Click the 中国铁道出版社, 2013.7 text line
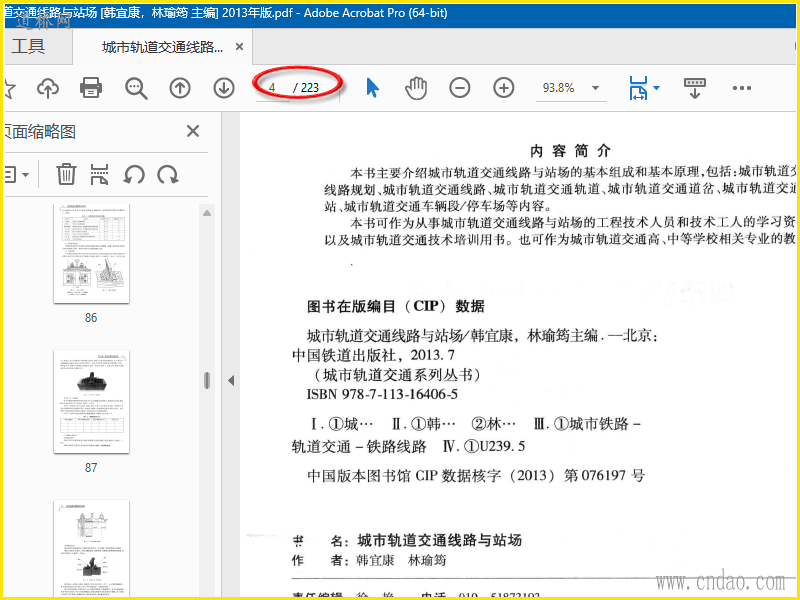This screenshot has height=600, width=800. click(373, 355)
